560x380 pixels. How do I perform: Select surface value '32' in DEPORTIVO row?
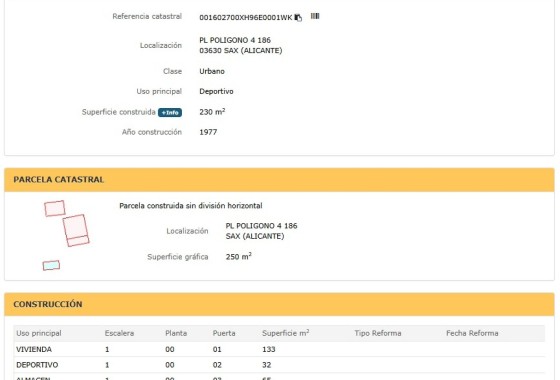click(266, 365)
